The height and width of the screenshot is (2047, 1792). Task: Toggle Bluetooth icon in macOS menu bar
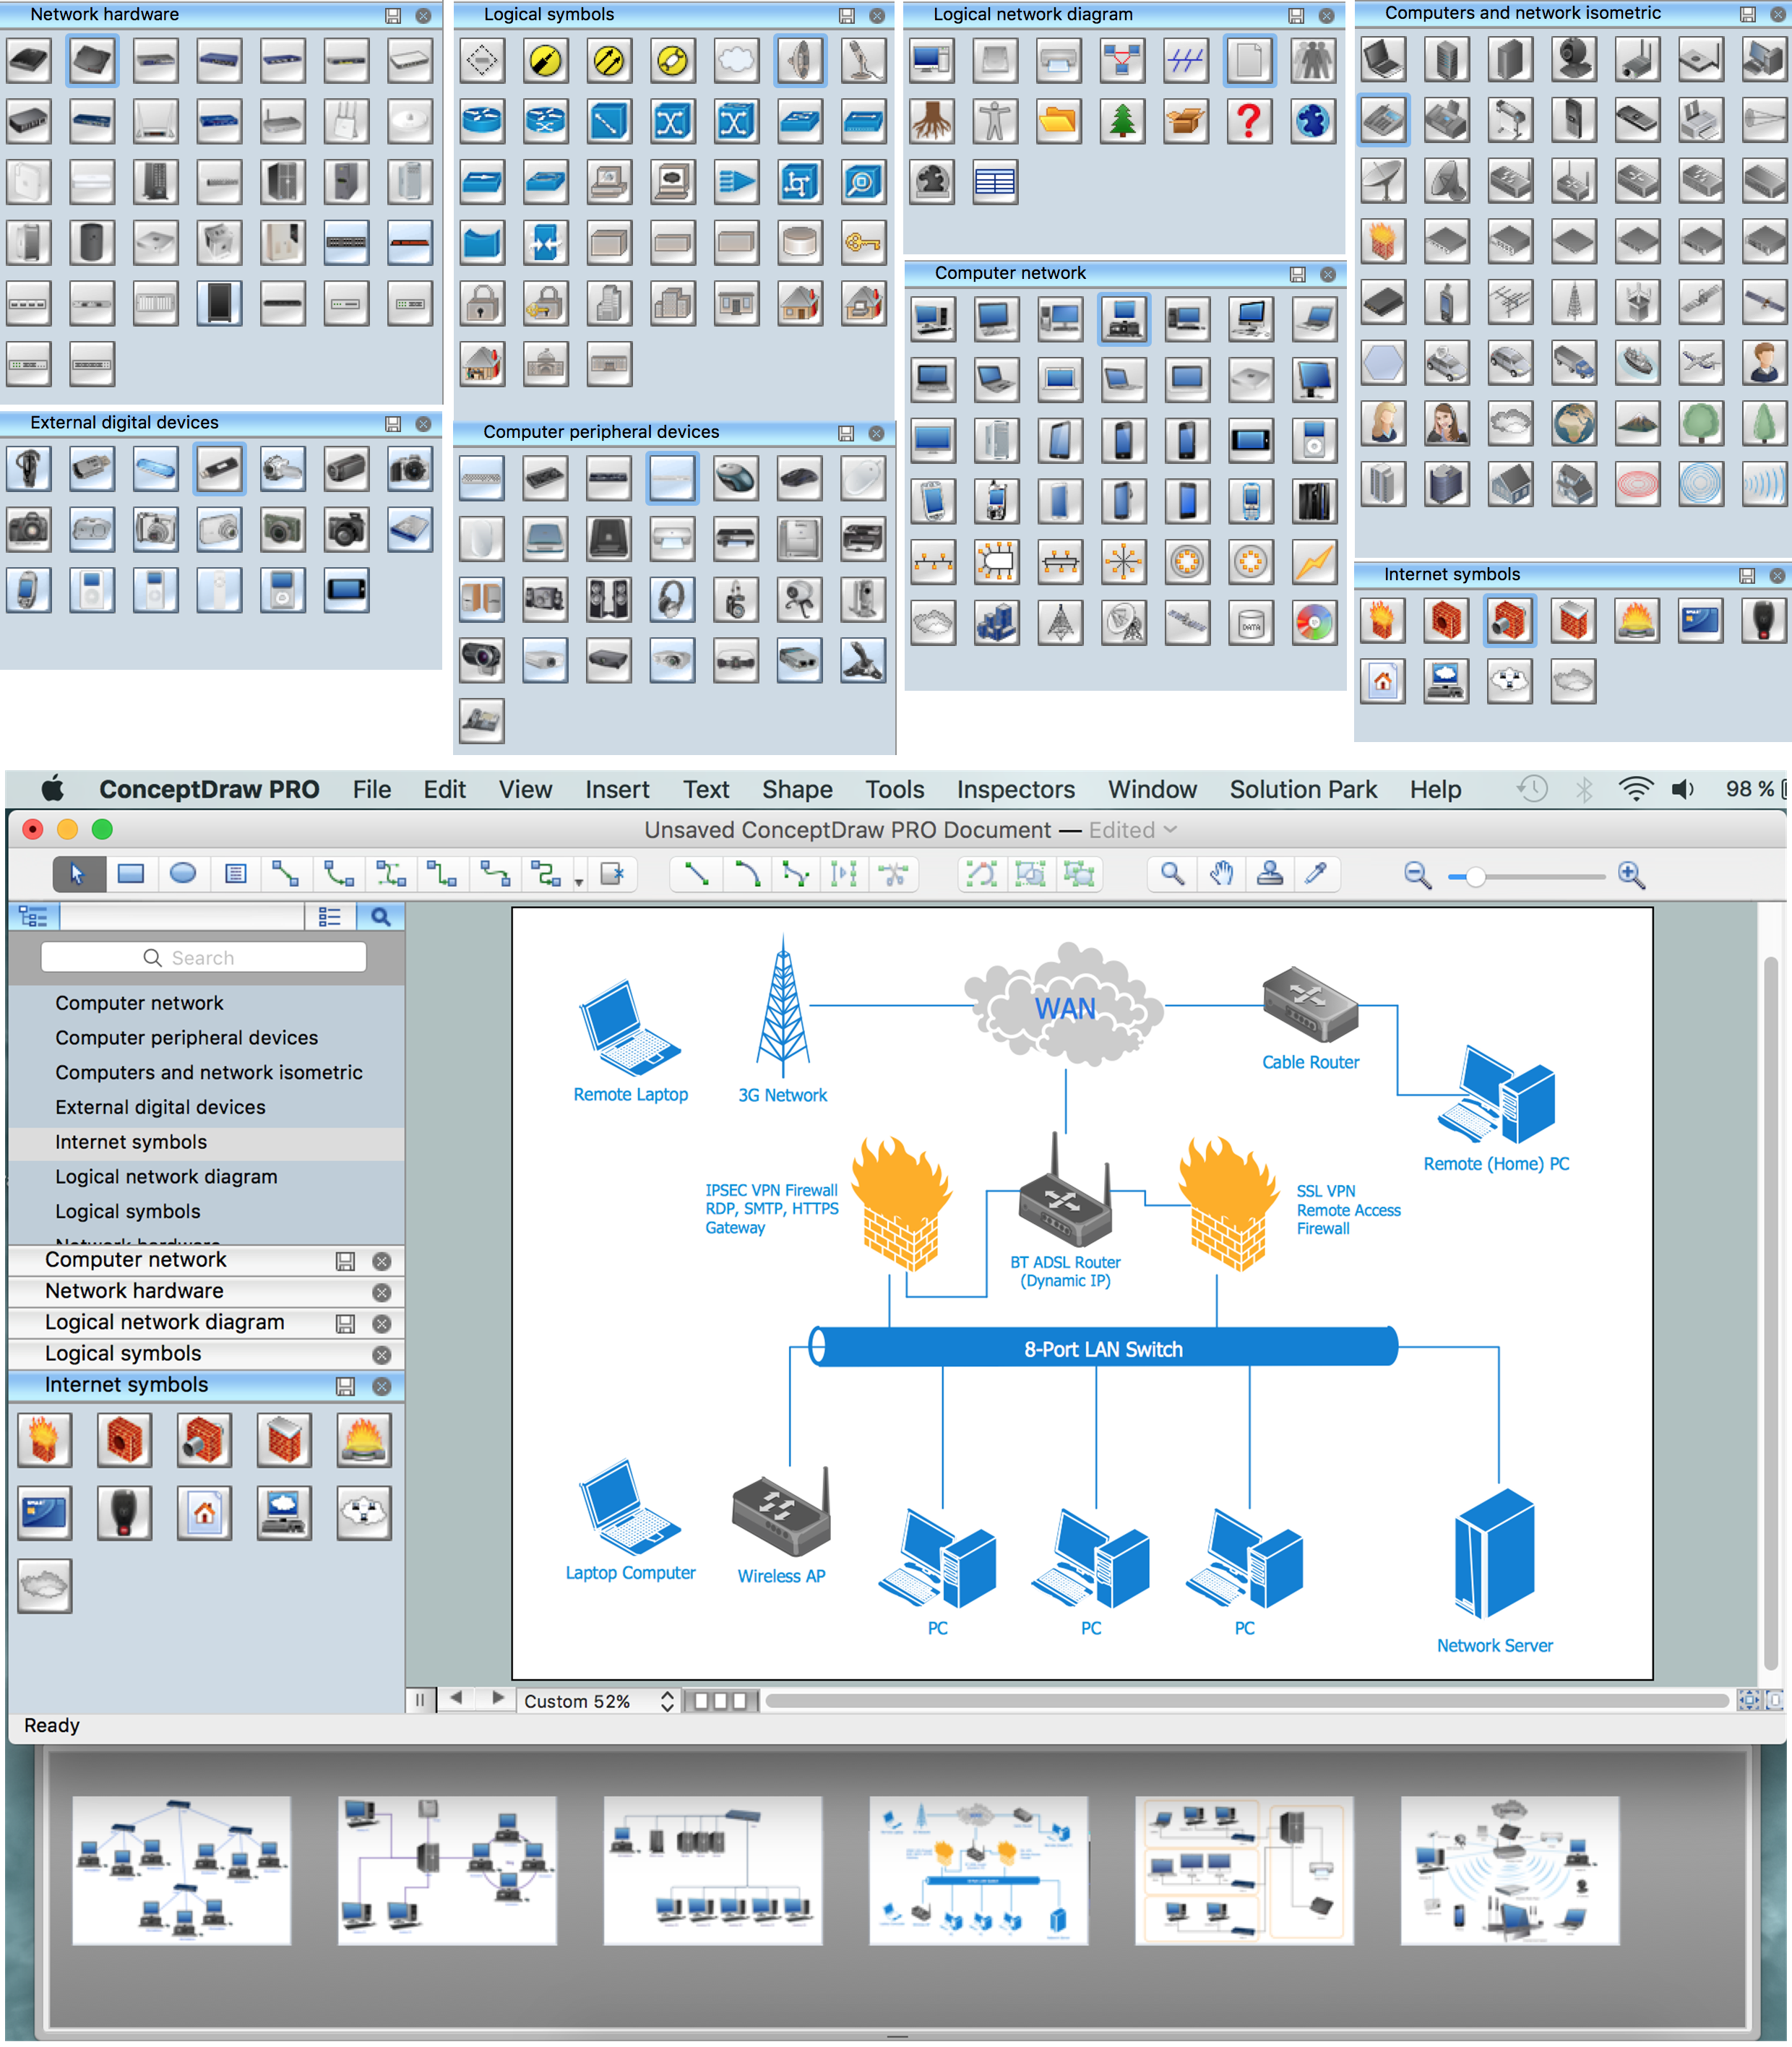(1584, 789)
